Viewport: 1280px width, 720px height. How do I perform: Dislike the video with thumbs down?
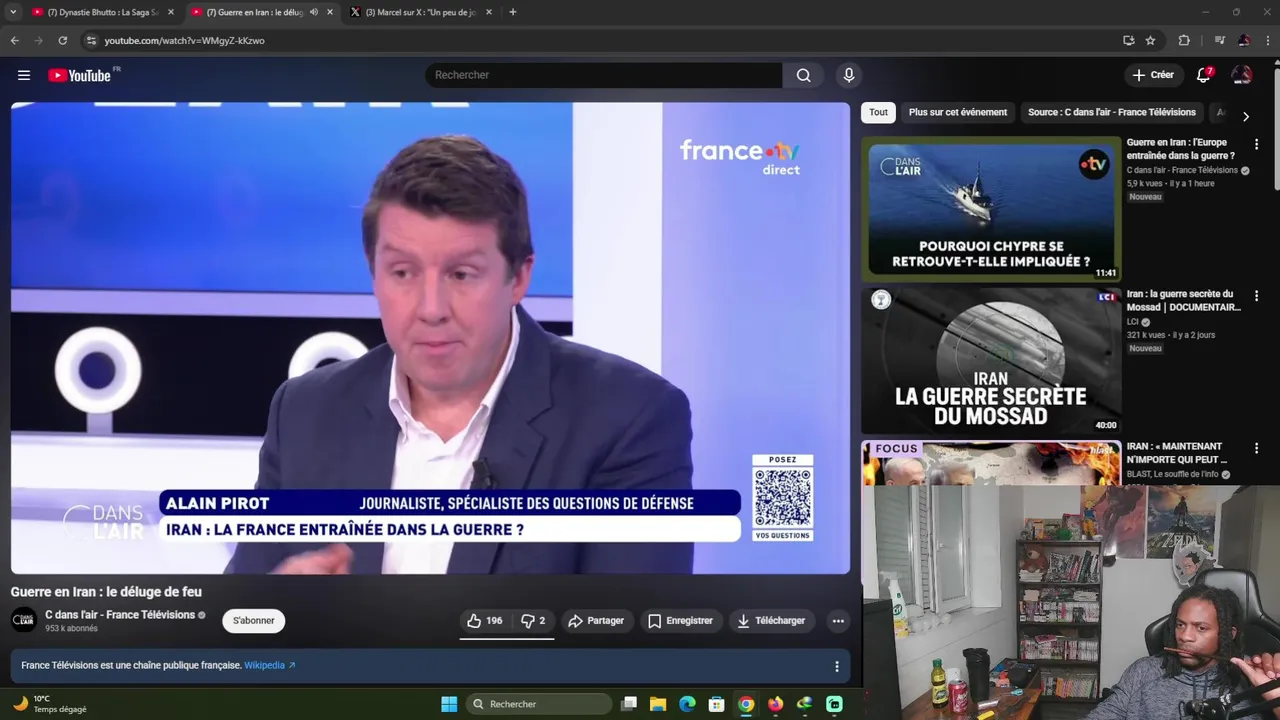point(533,621)
